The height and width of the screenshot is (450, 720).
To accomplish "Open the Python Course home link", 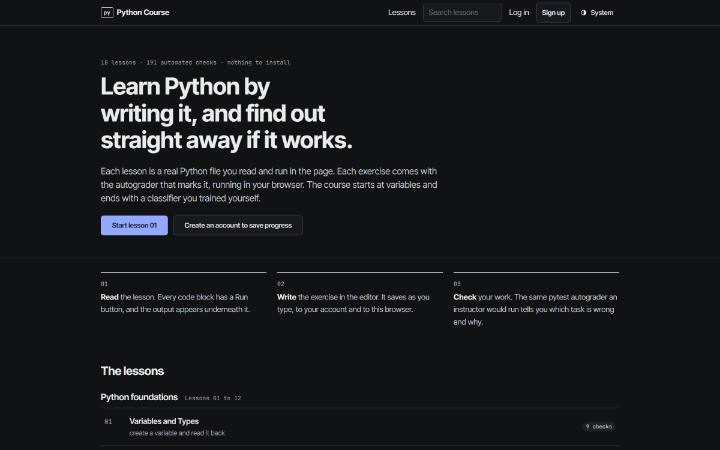I will tap(135, 12).
